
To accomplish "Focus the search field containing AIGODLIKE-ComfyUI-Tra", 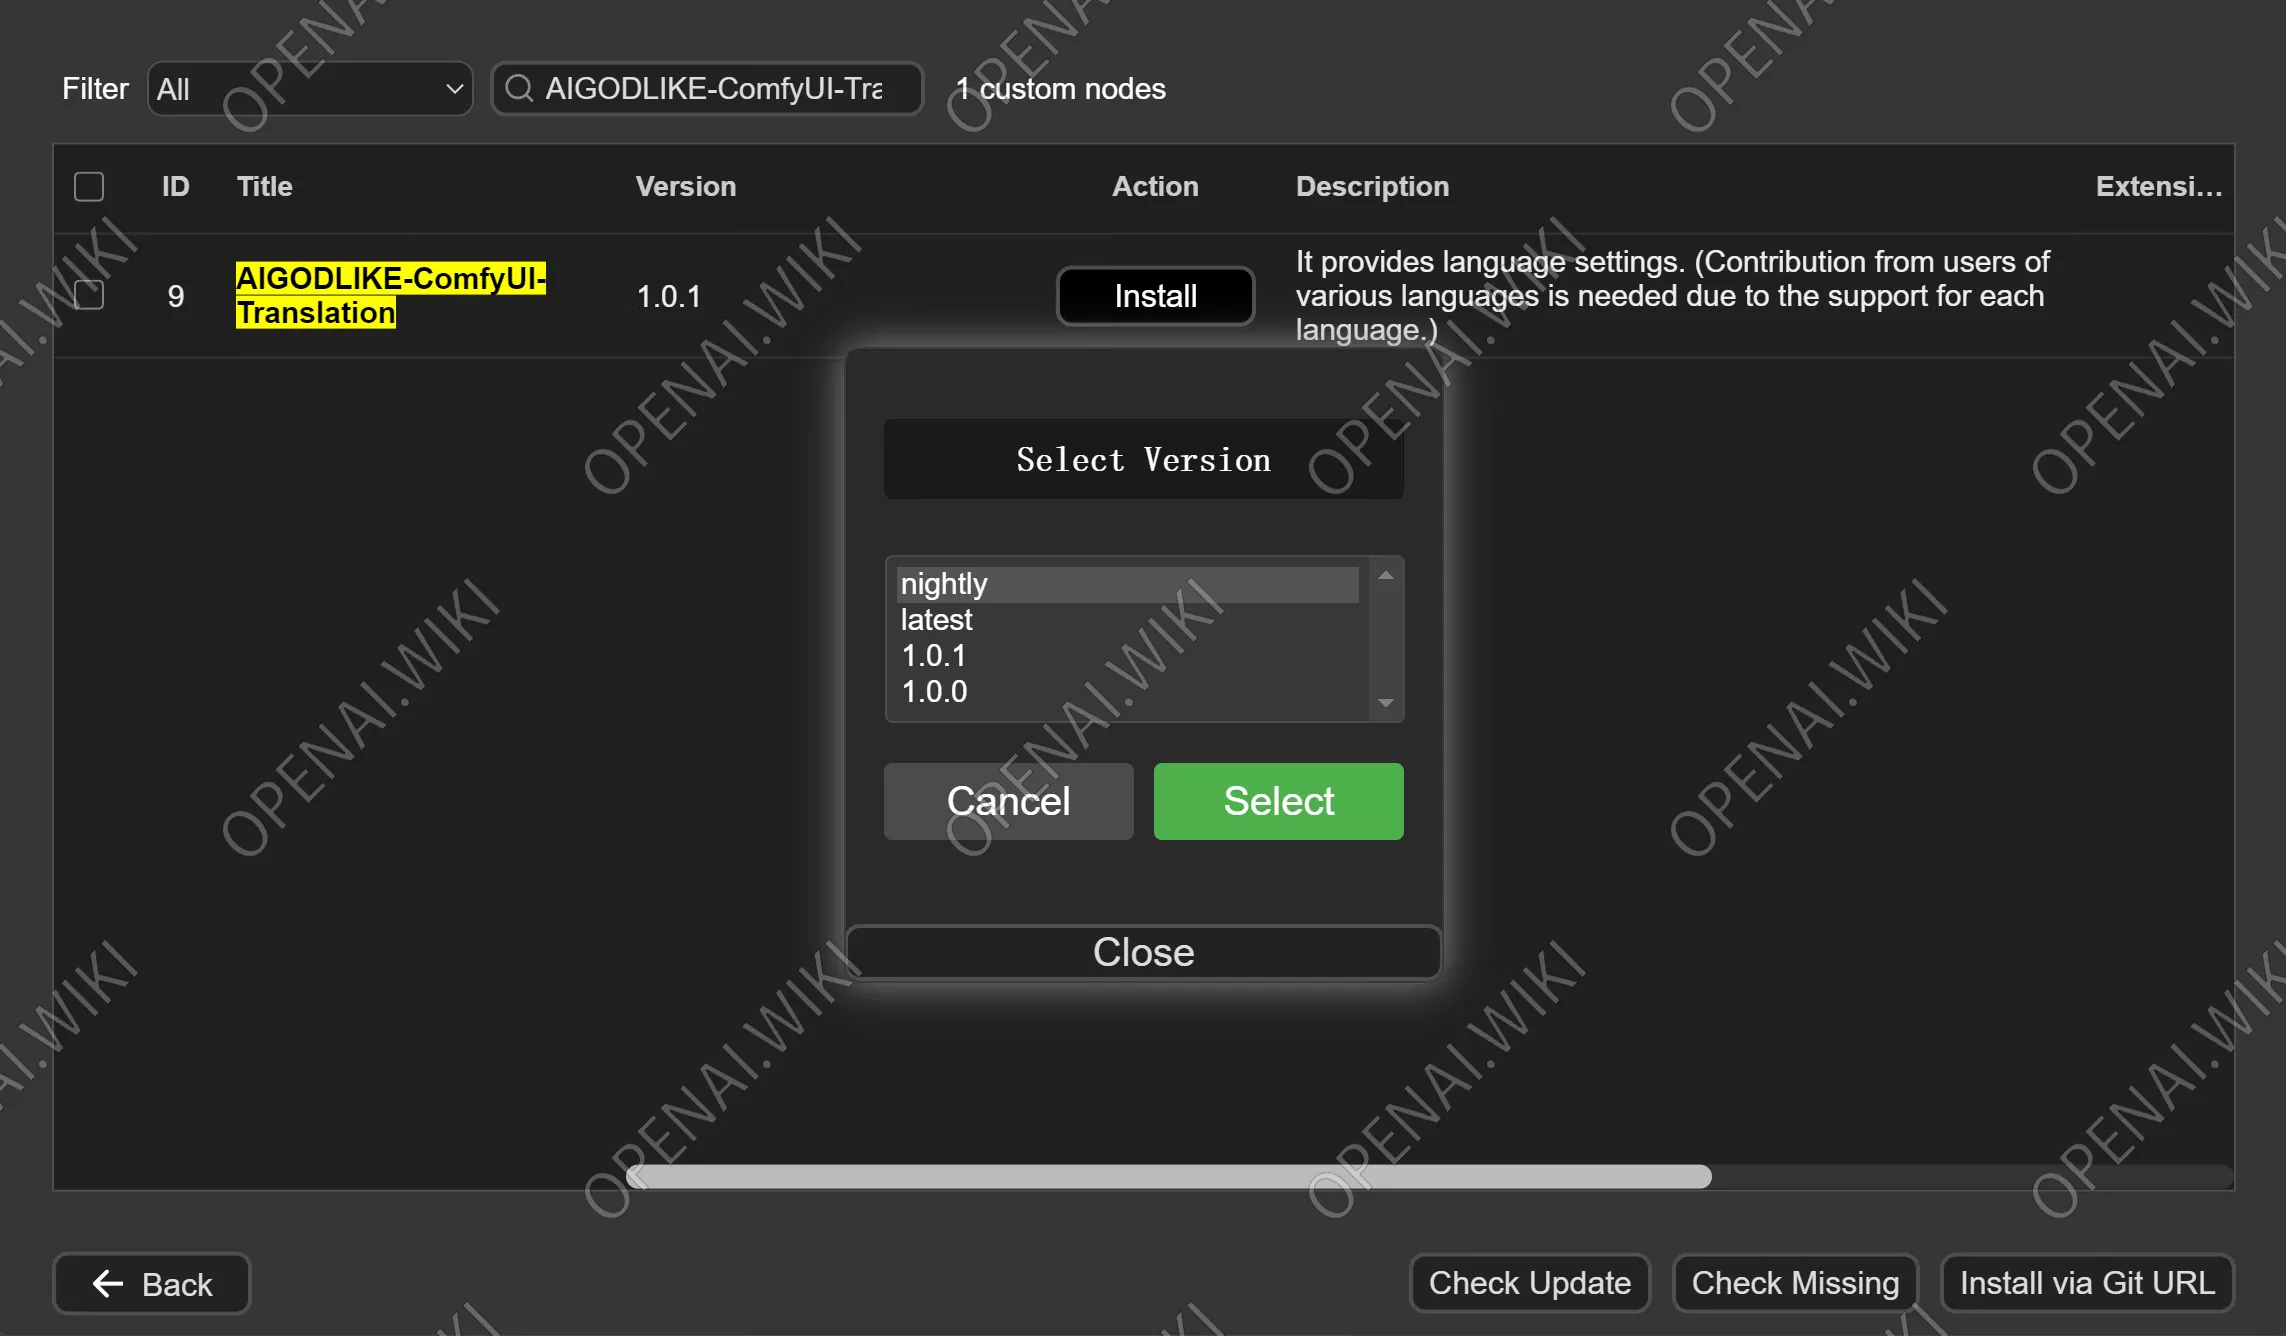I will [708, 89].
